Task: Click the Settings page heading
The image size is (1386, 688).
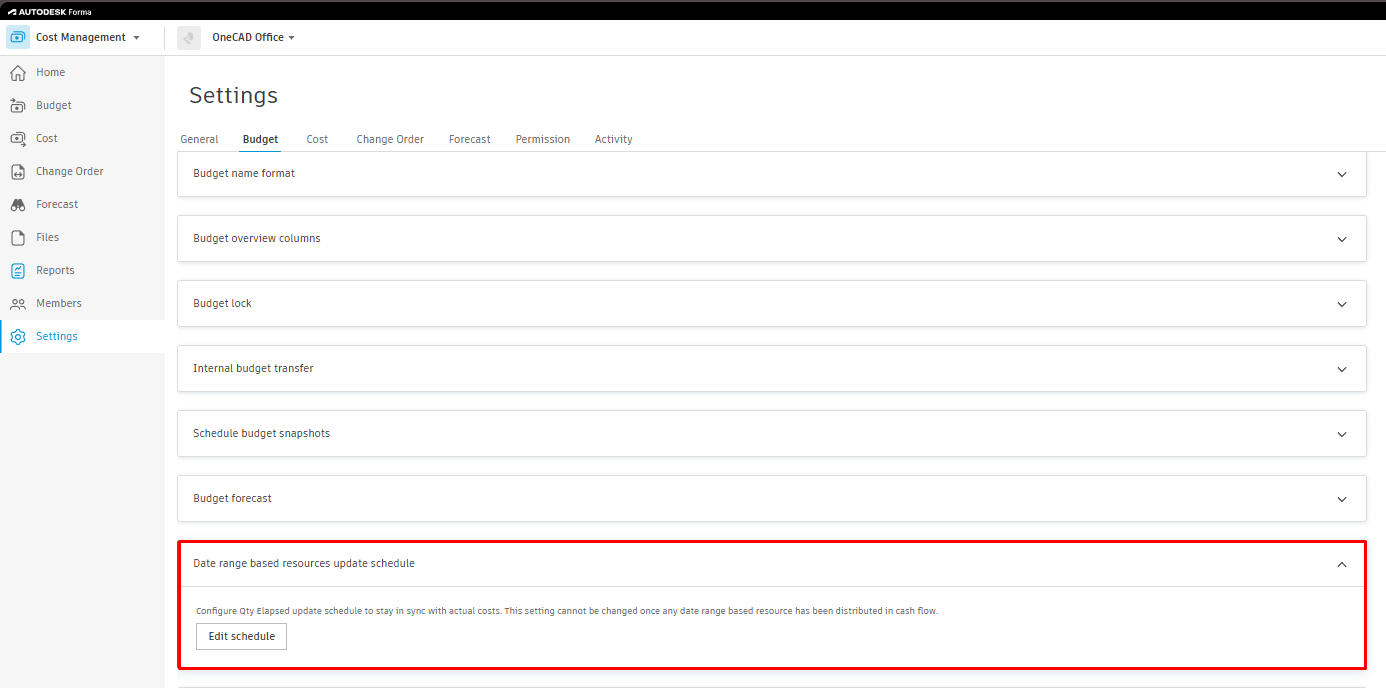Action: 233,96
